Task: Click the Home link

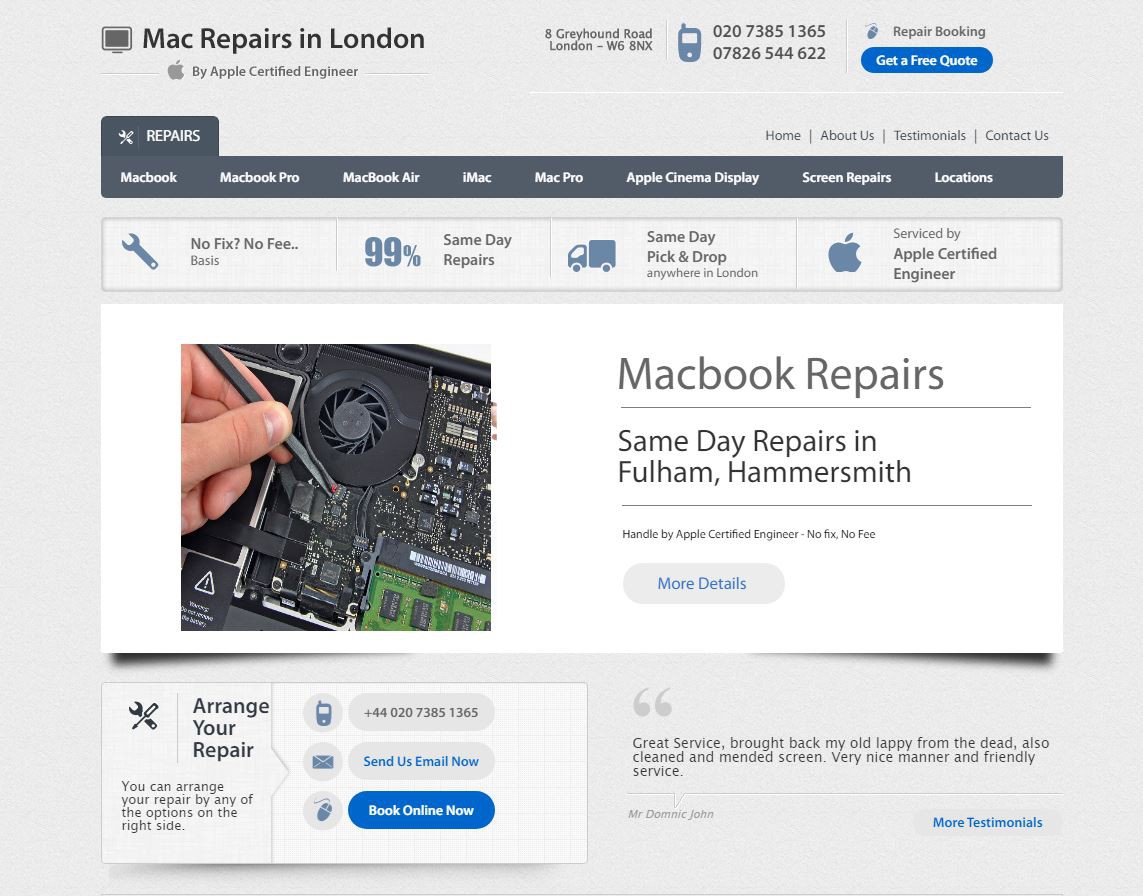Action: (x=783, y=136)
